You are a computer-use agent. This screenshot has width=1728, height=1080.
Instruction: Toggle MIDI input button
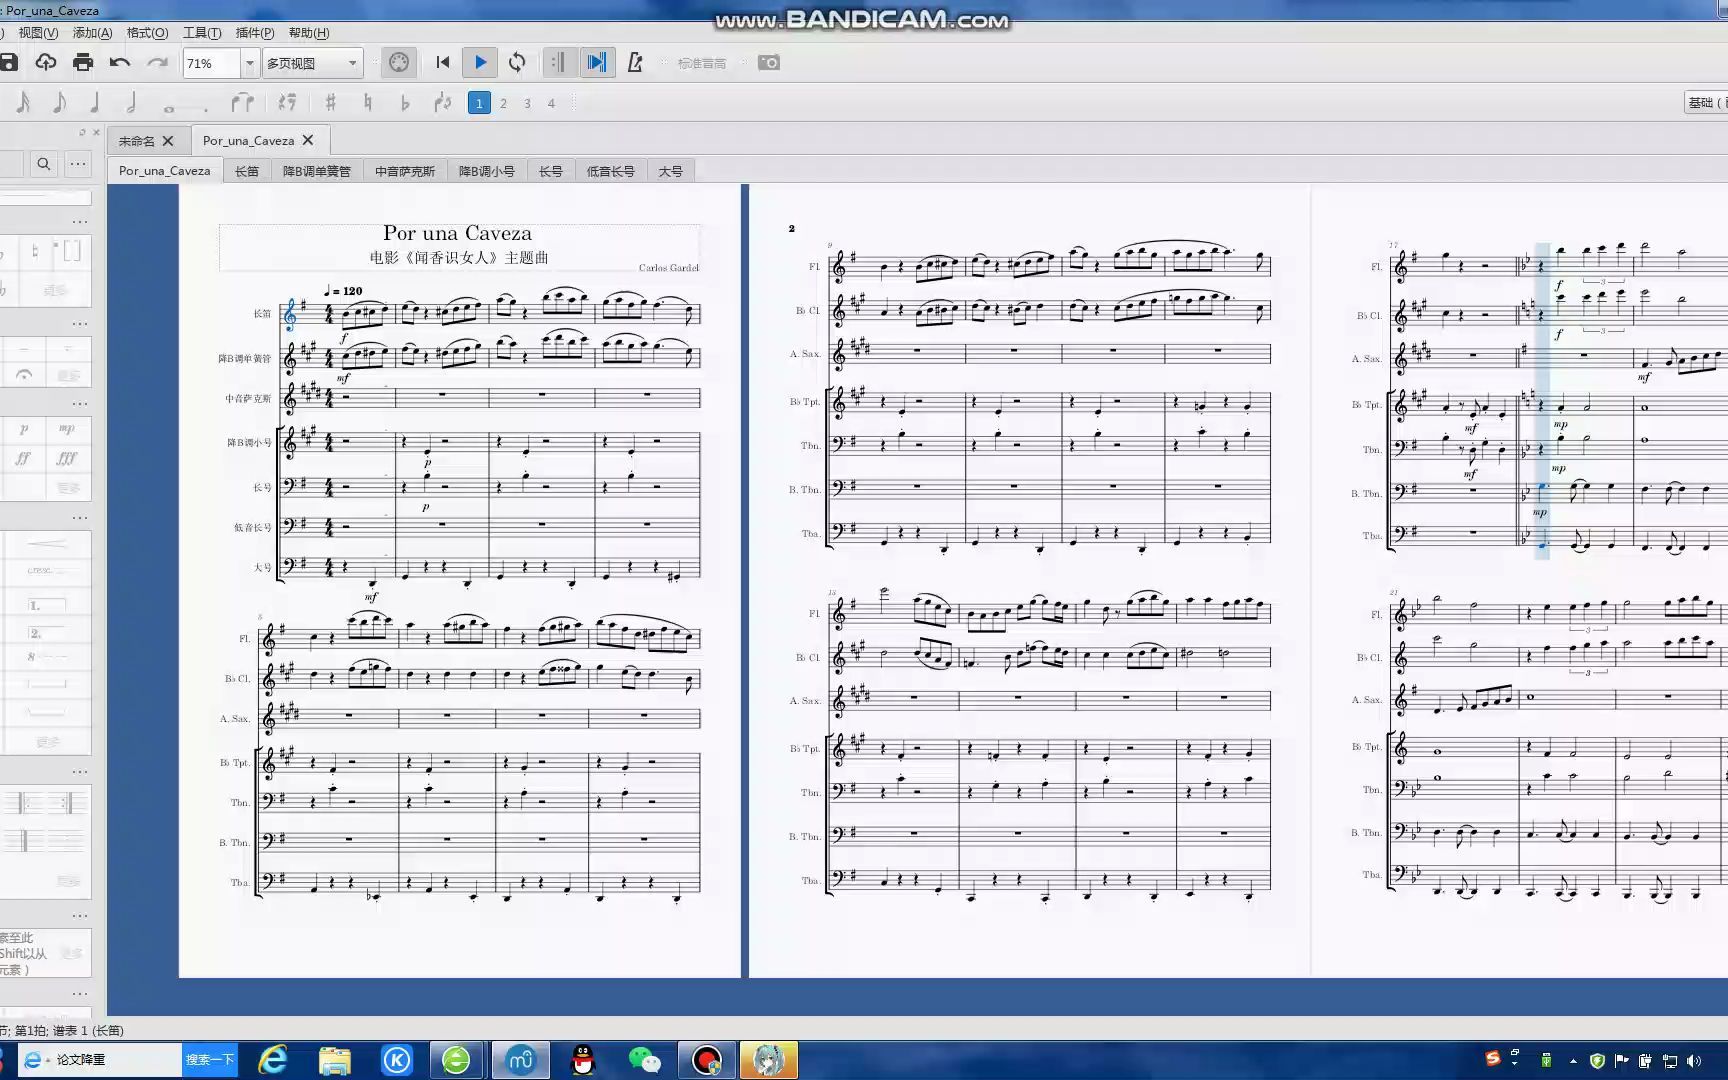[399, 62]
